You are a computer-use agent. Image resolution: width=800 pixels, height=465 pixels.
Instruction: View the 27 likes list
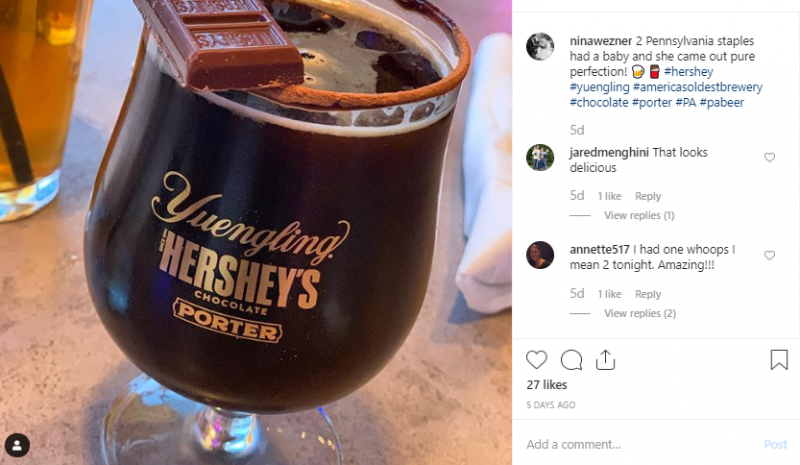(547, 384)
